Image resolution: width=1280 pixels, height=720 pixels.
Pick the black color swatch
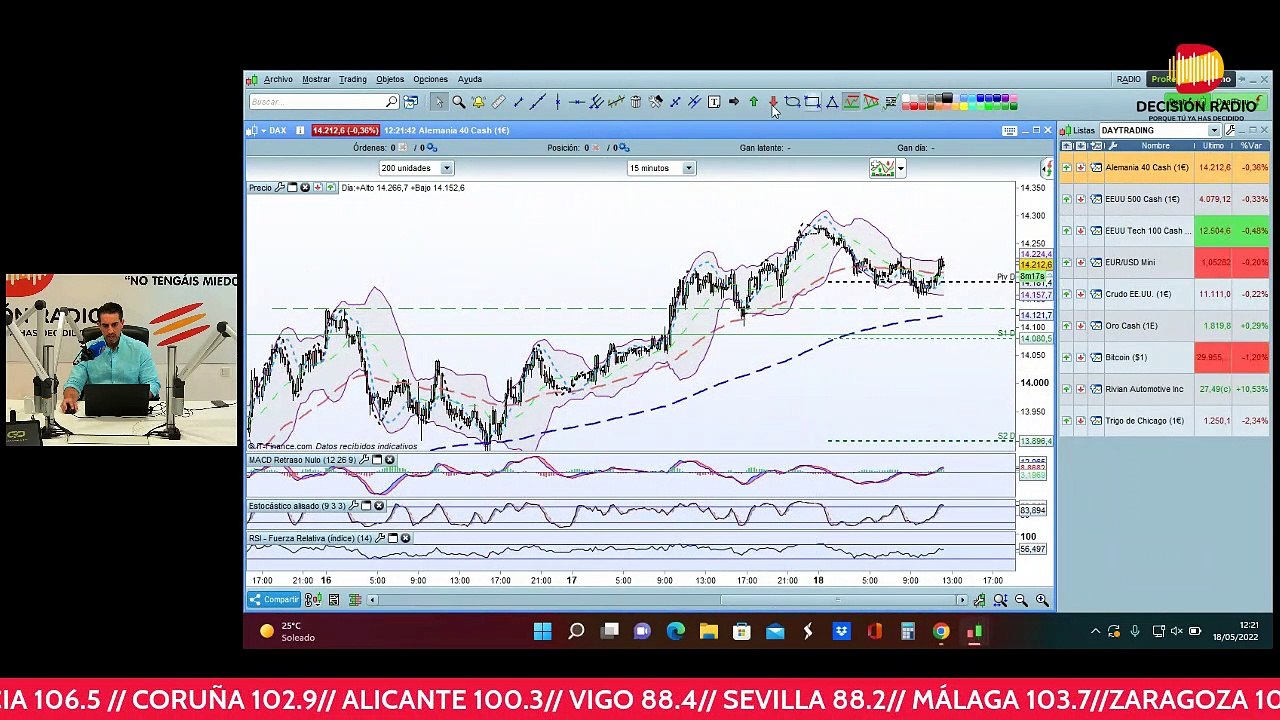click(x=945, y=98)
